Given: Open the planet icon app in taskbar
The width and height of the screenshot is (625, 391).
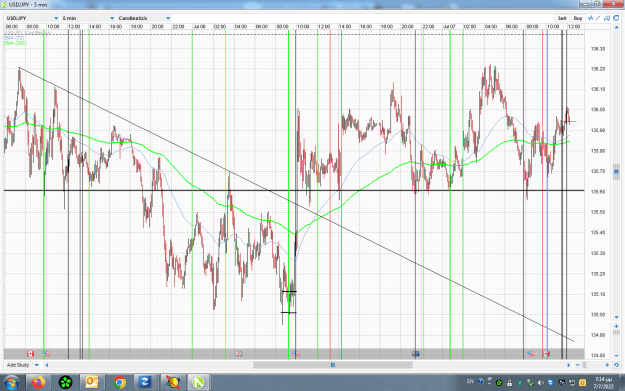Looking at the screenshot, I should (x=173, y=383).
